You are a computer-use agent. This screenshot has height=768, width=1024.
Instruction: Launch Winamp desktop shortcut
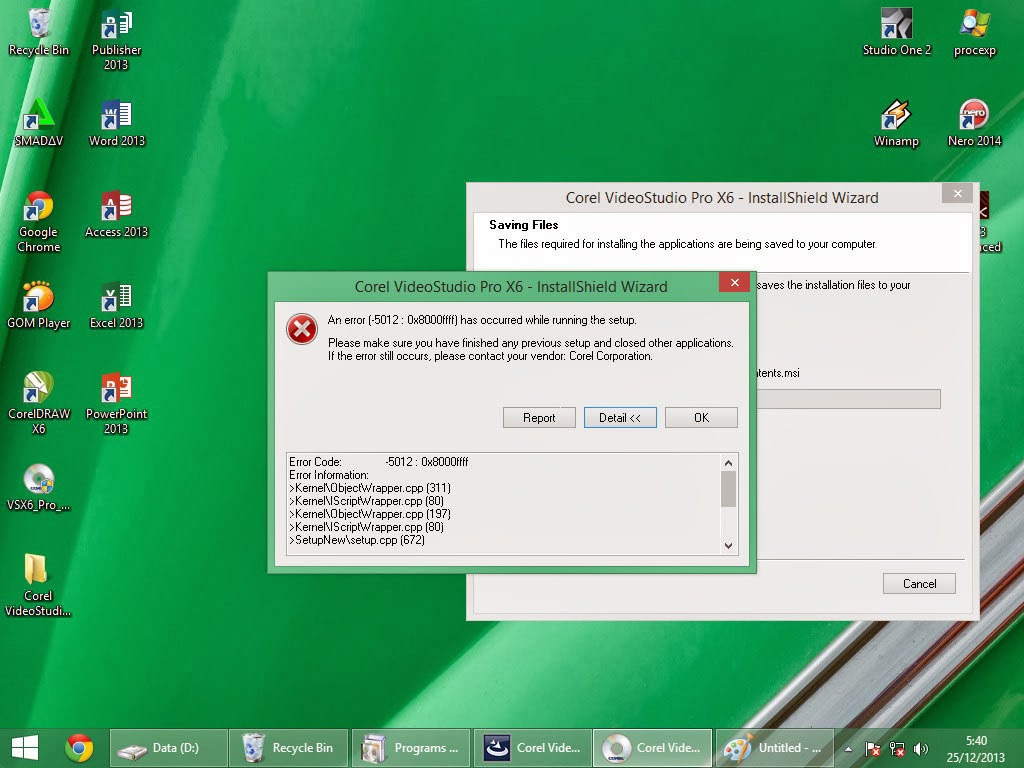[x=896, y=123]
